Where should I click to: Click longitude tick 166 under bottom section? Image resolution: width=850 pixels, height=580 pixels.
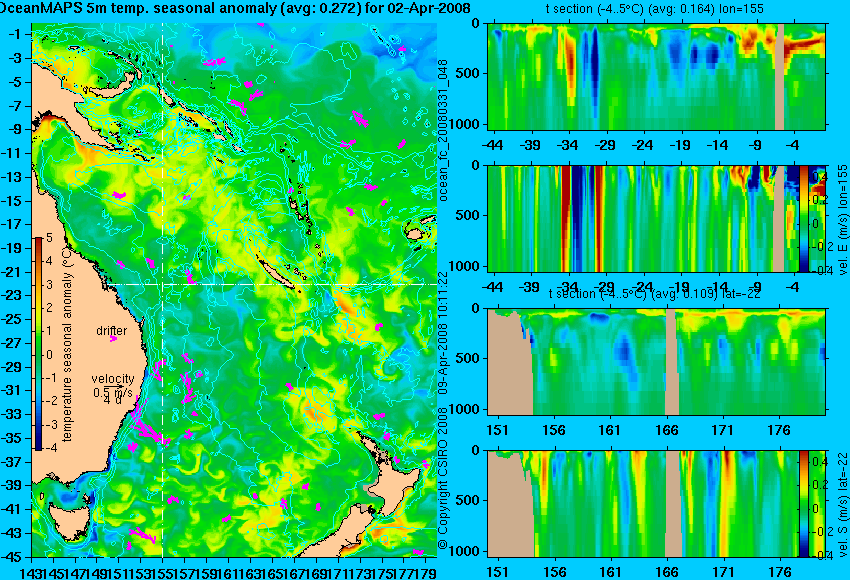[x=667, y=572]
